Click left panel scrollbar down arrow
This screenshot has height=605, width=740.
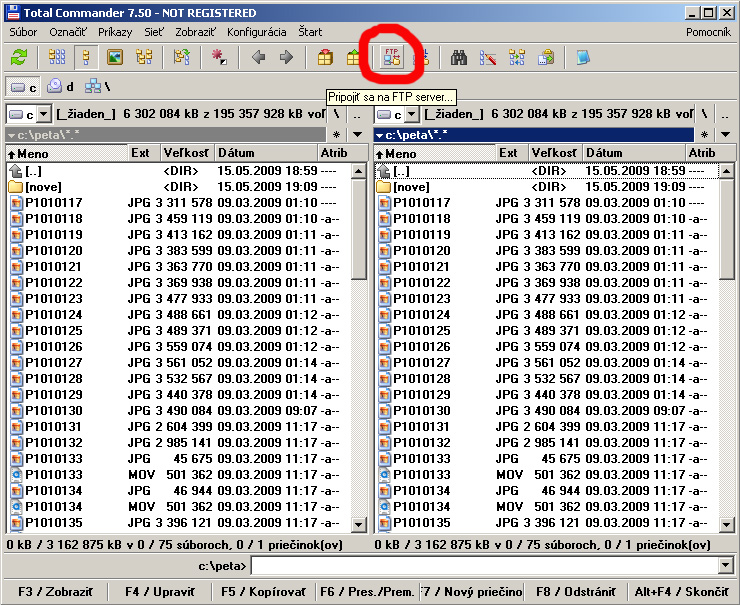pyautogui.click(x=359, y=524)
